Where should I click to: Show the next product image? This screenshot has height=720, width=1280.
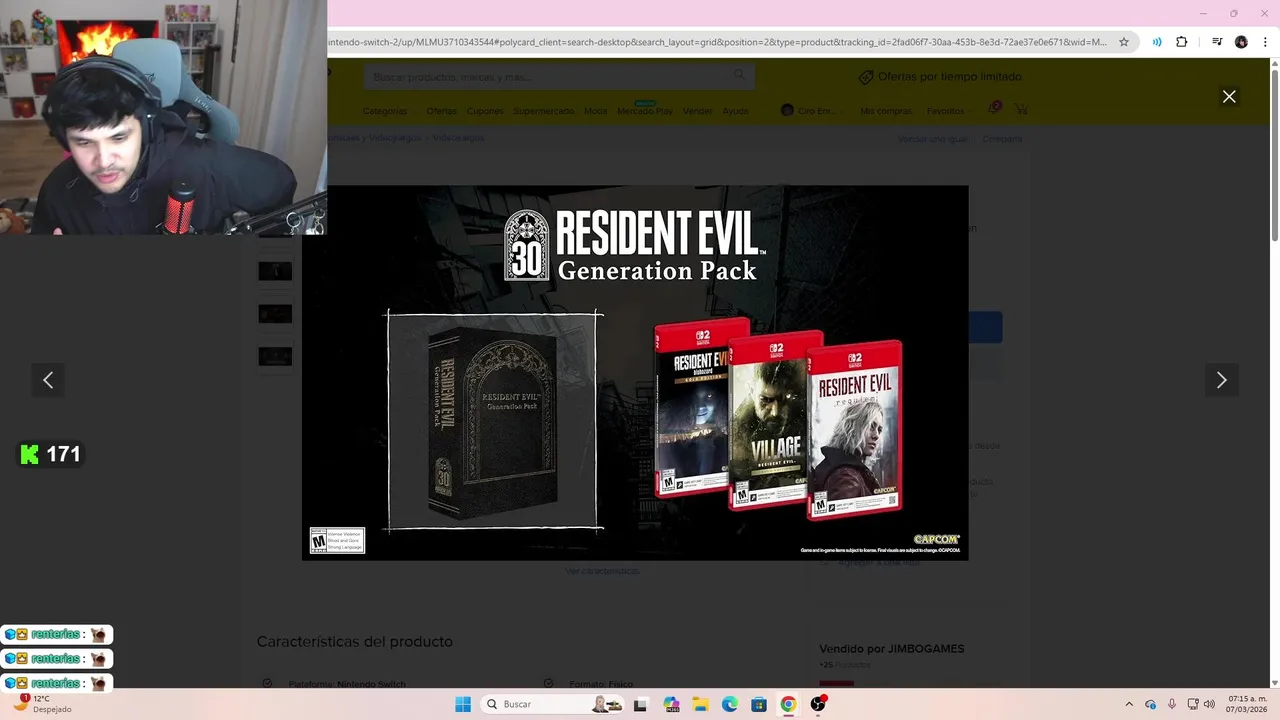[x=1221, y=380]
